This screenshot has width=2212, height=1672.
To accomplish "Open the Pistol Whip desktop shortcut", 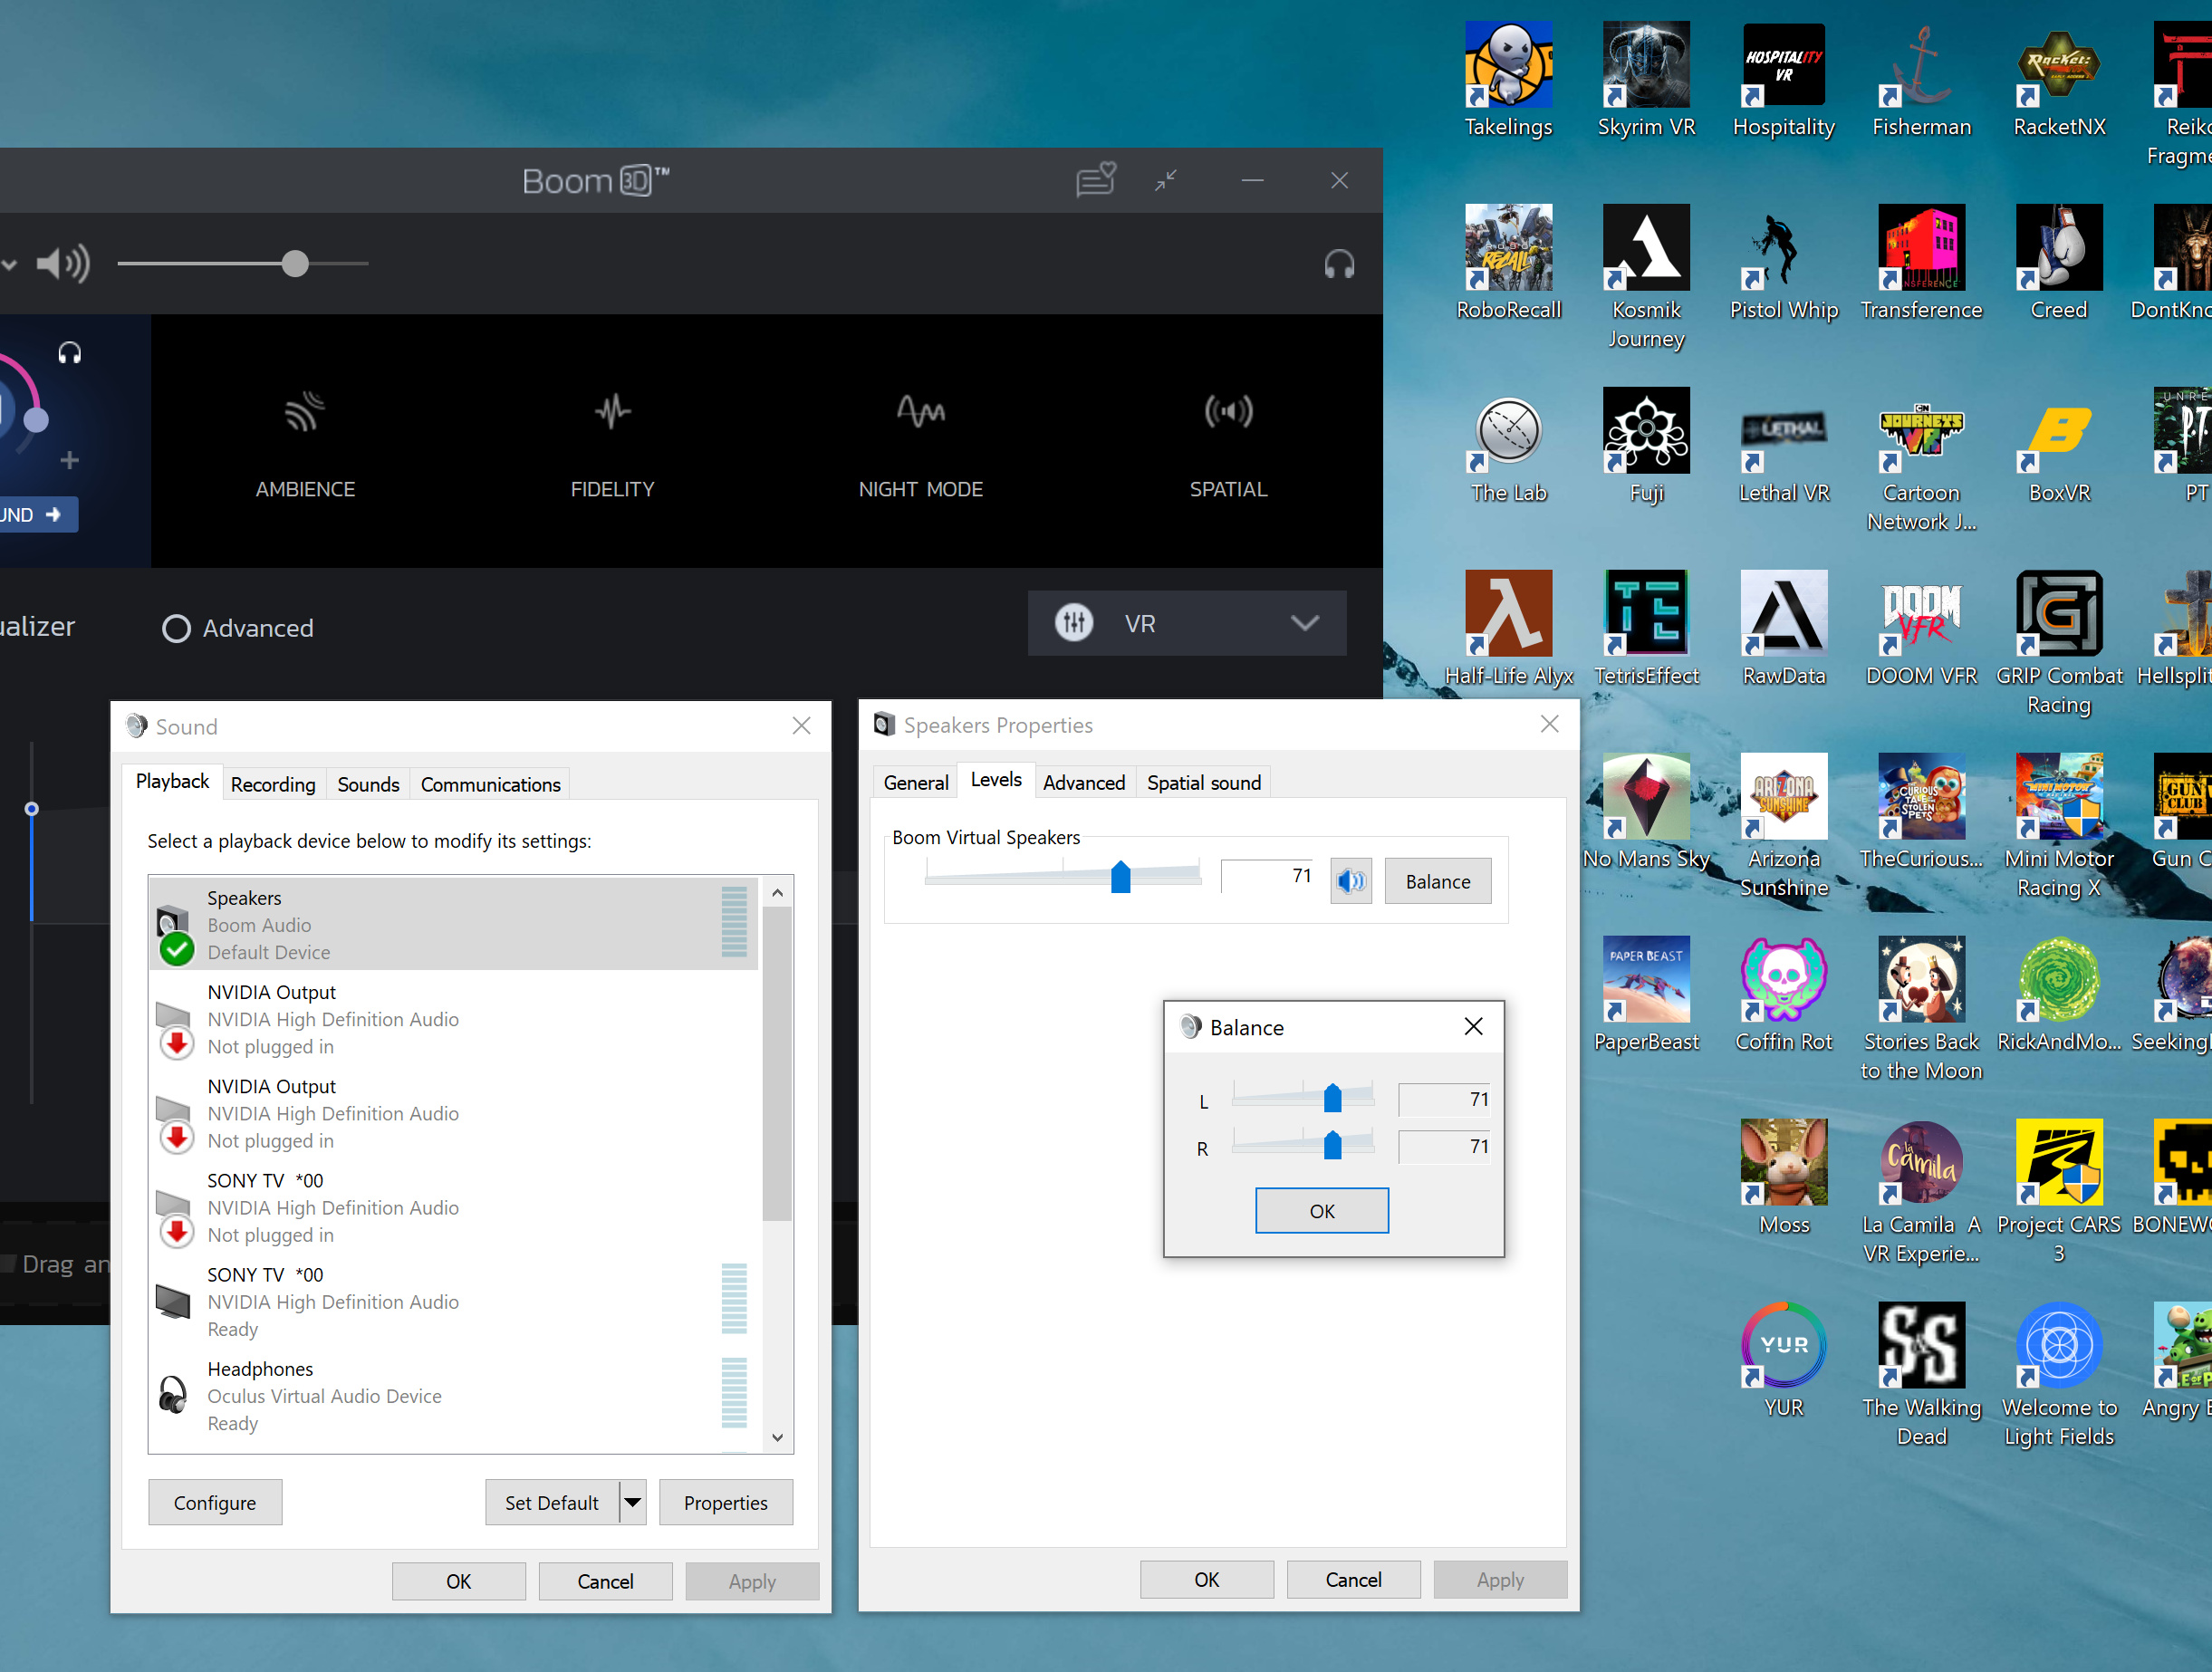I will pos(1783,263).
